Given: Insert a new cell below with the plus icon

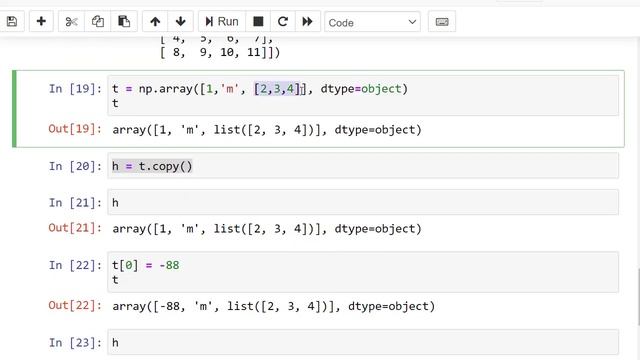Looking at the screenshot, I should (x=41, y=22).
